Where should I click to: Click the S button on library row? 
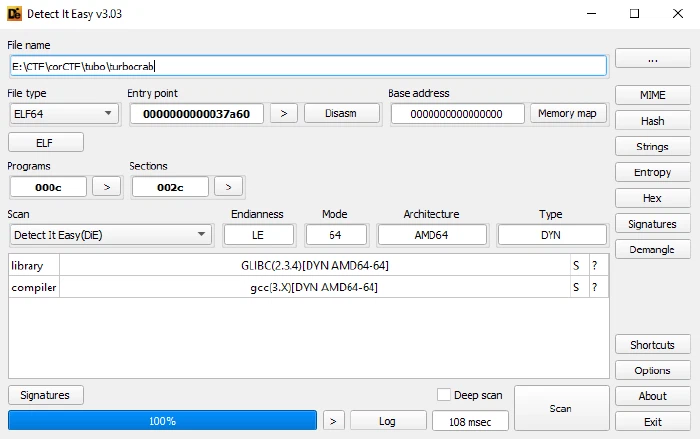[x=576, y=265]
